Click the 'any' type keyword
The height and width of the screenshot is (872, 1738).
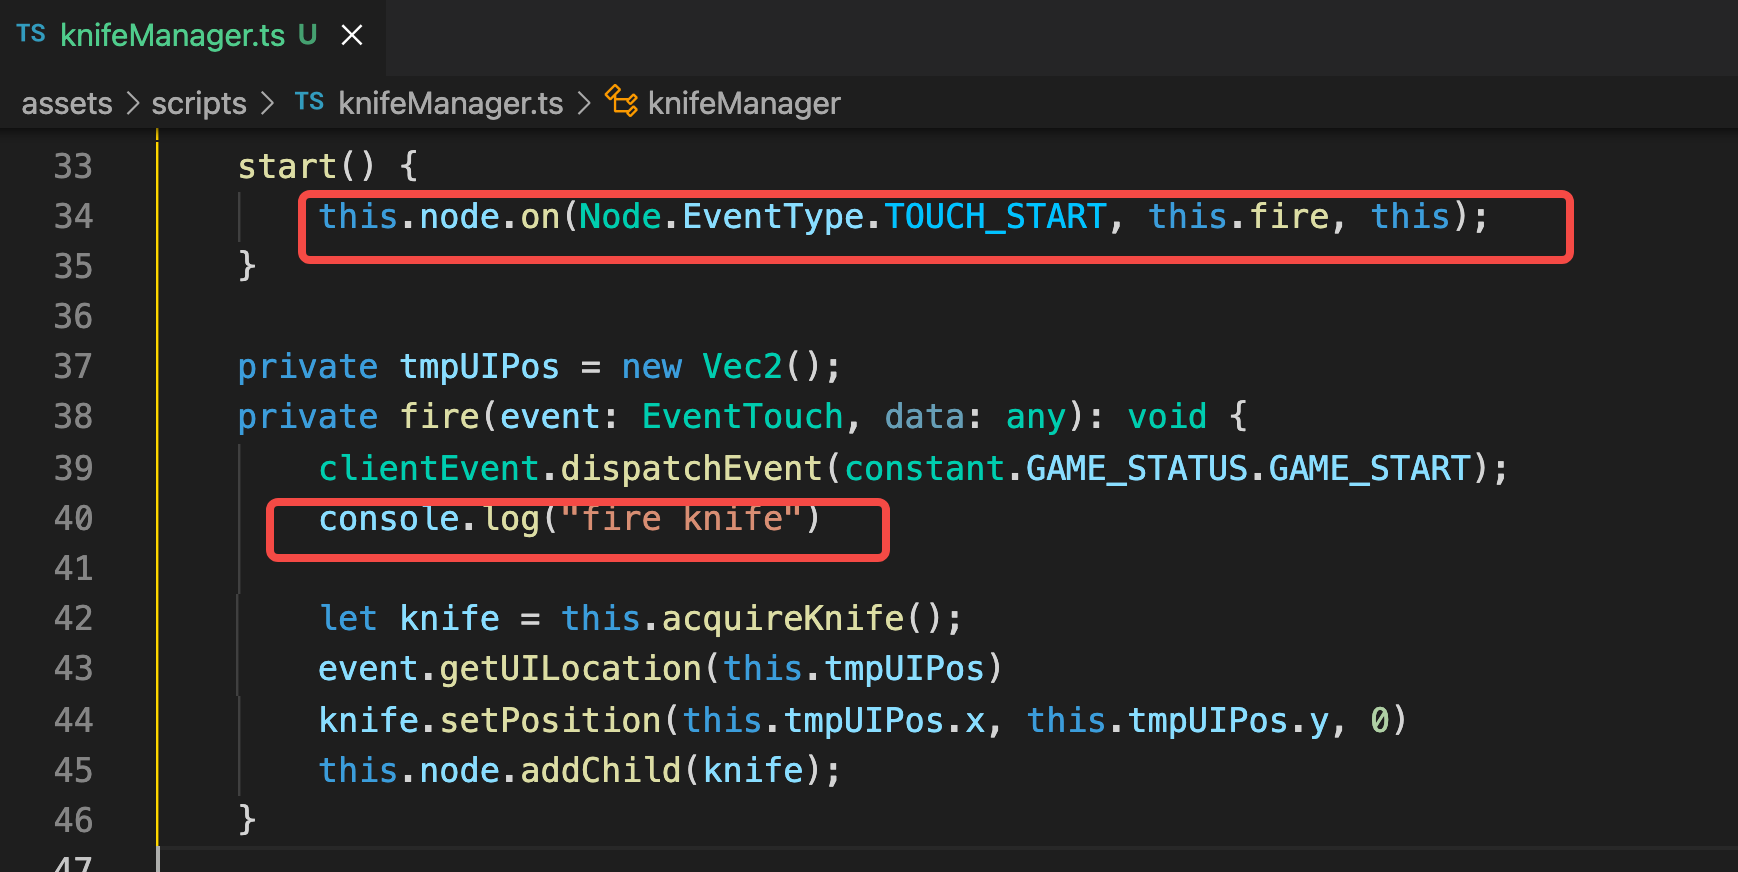[1035, 416]
